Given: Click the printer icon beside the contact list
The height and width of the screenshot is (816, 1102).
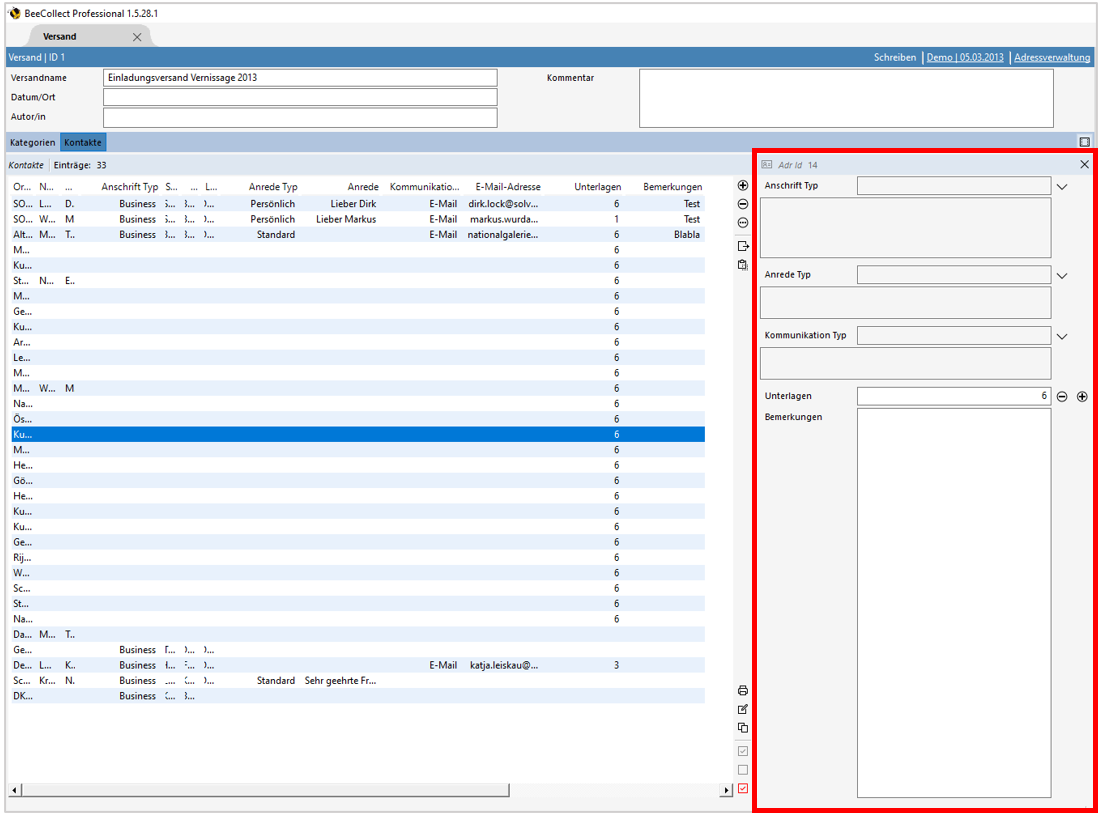Looking at the screenshot, I should 742,691.
